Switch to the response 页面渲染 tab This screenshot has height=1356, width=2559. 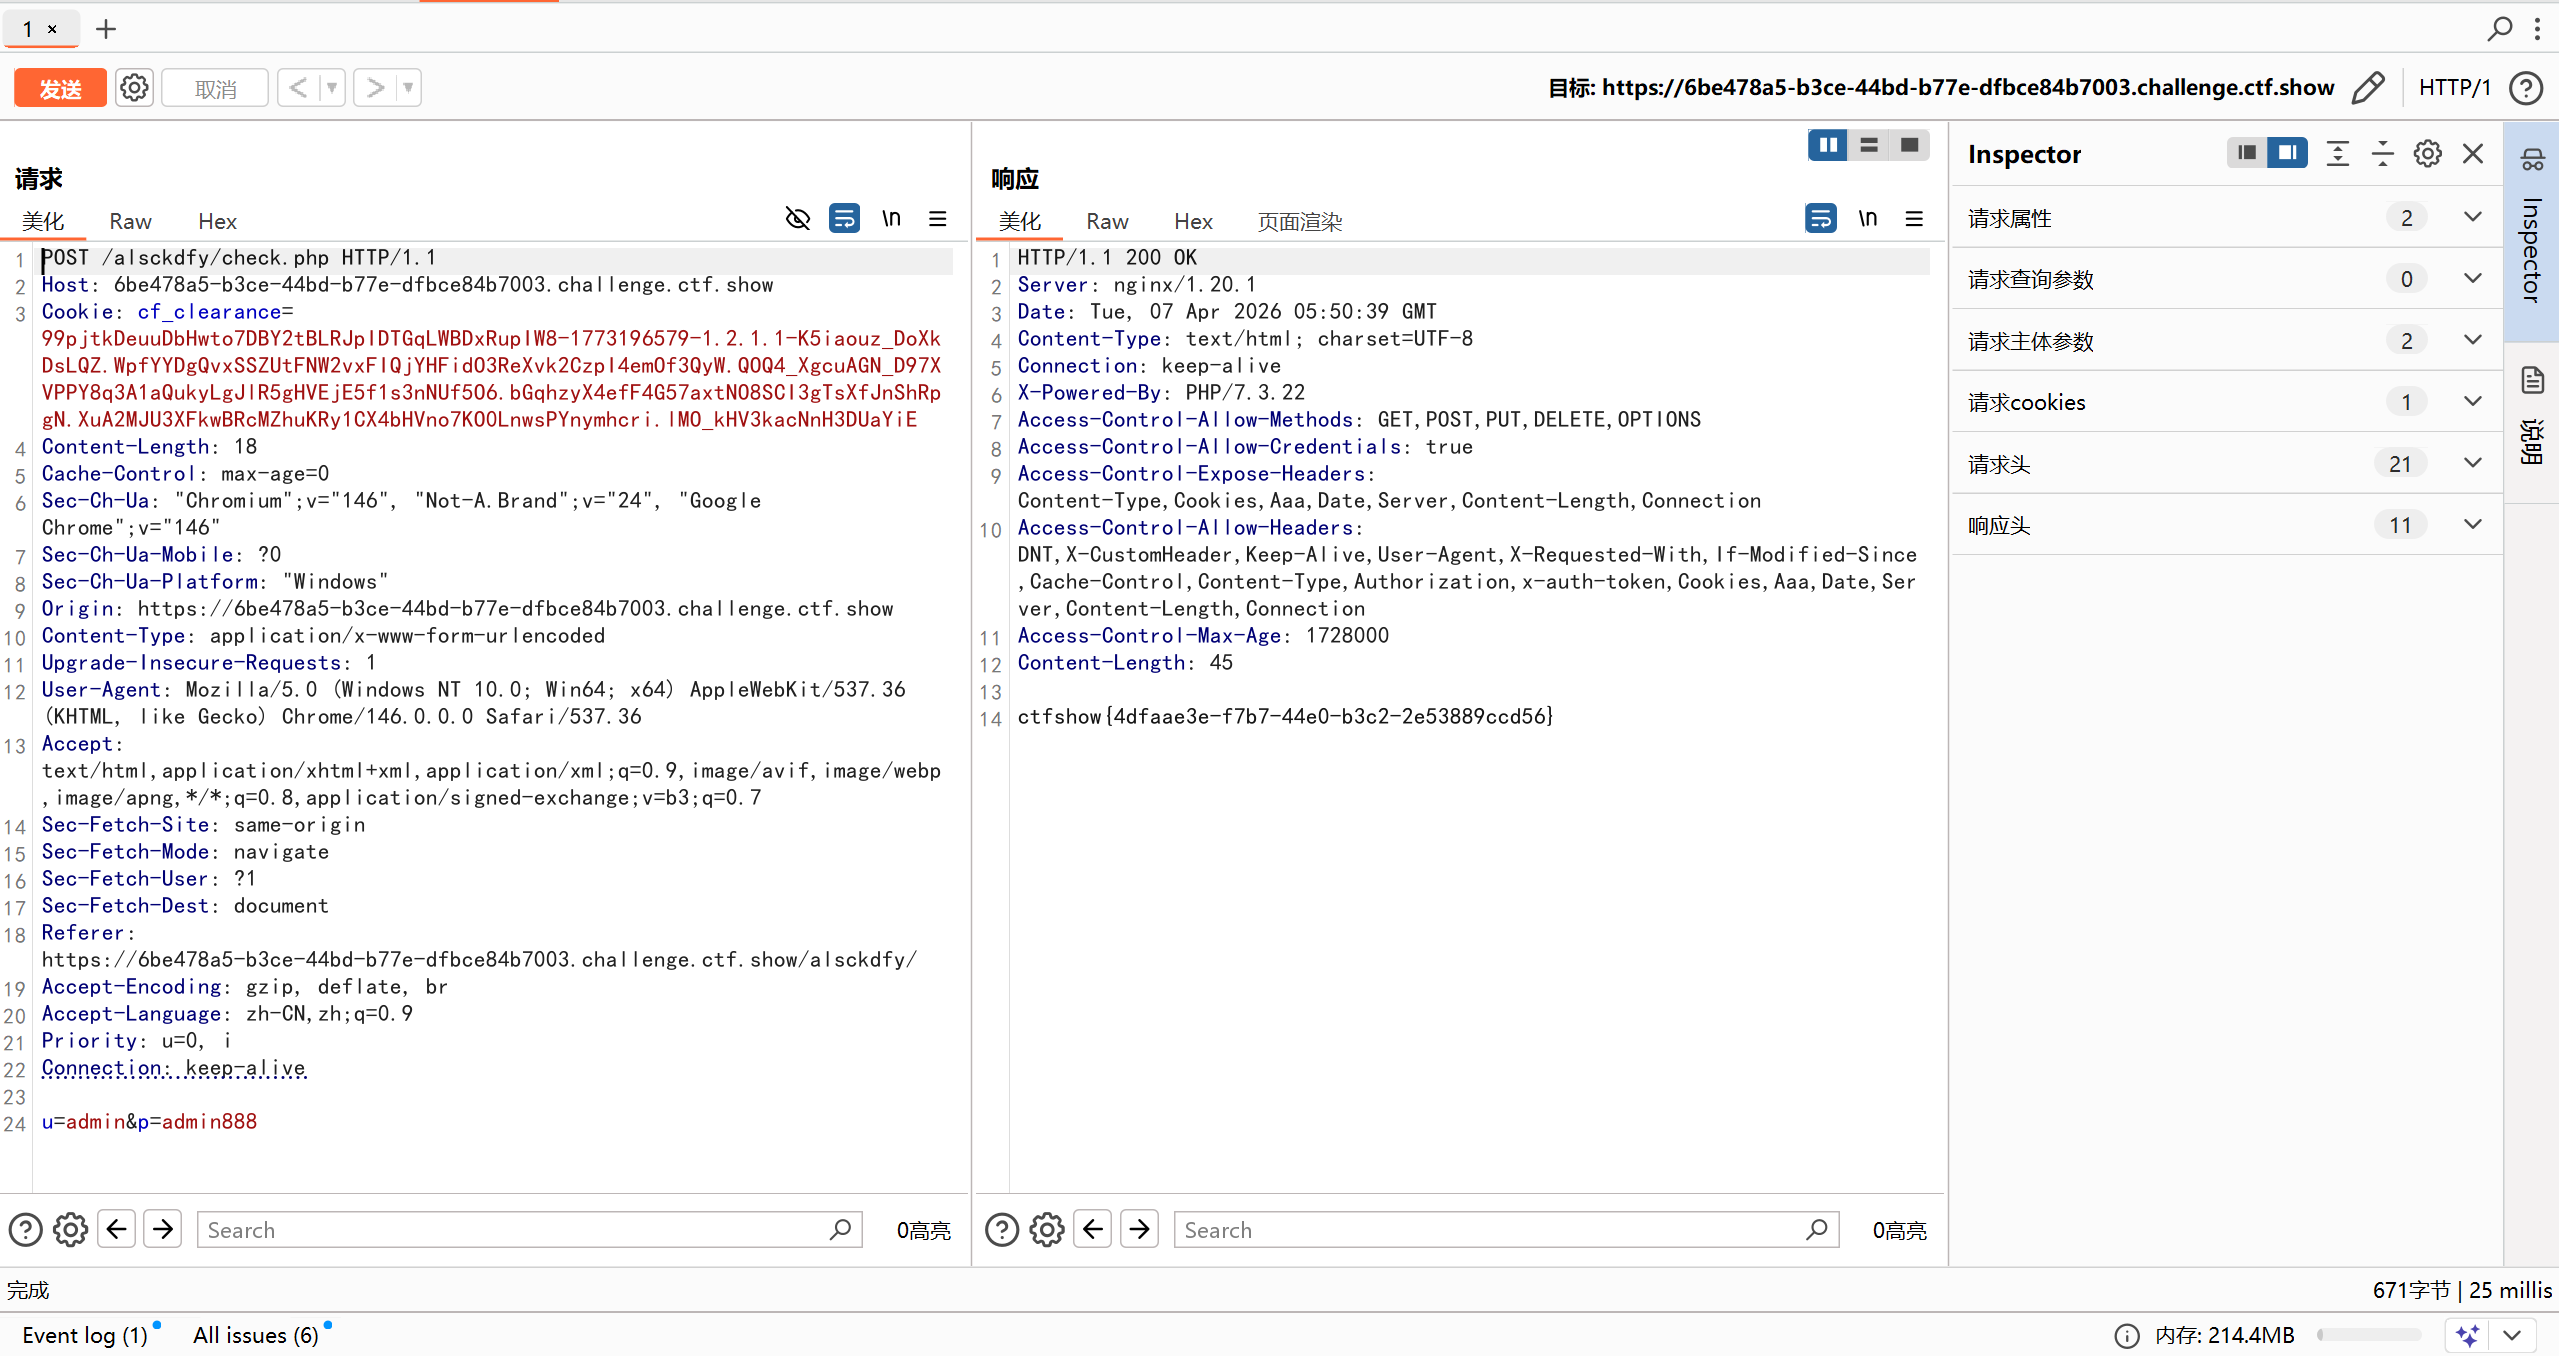coord(1299,221)
